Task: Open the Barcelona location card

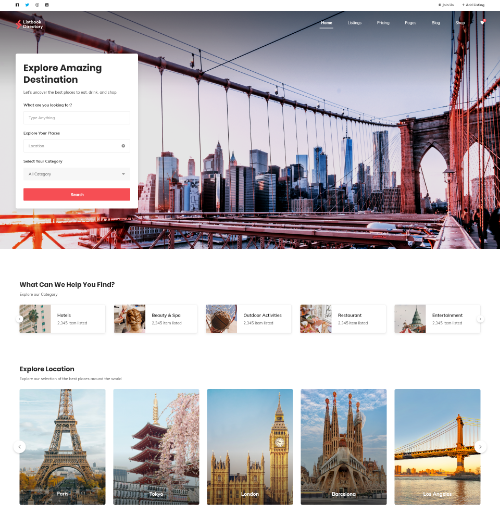Action: point(344,447)
